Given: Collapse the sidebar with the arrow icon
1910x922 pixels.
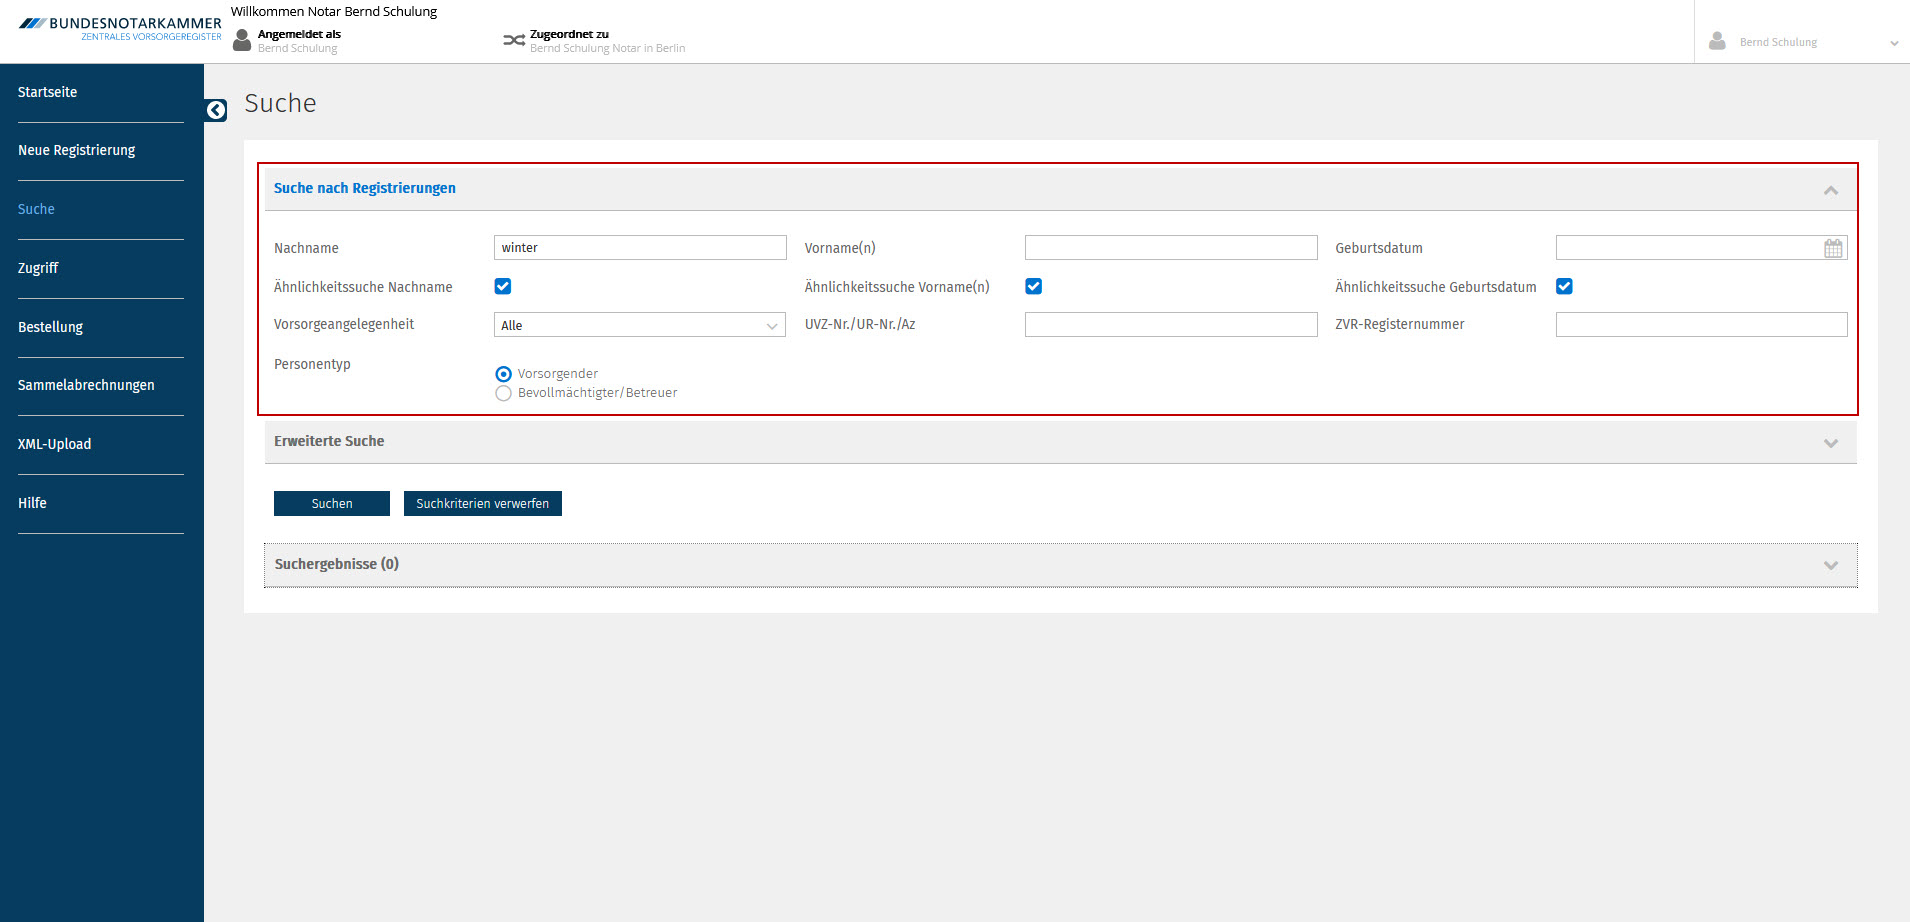Looking at the screenshot, I should pos(216,110).
